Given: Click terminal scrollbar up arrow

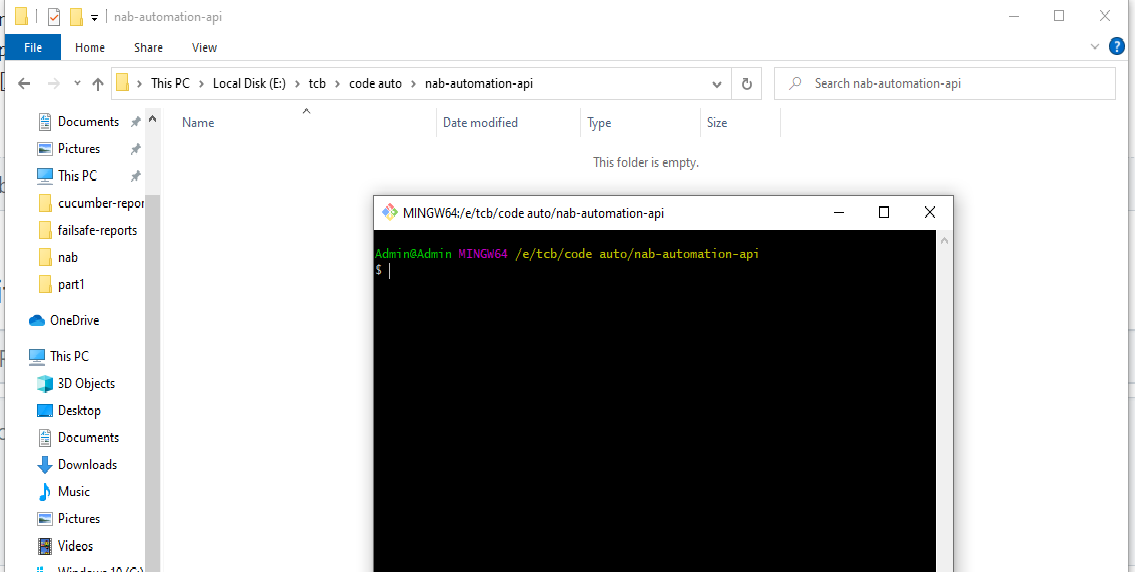Looking at the screenshot, I should (x=943, y=241).
